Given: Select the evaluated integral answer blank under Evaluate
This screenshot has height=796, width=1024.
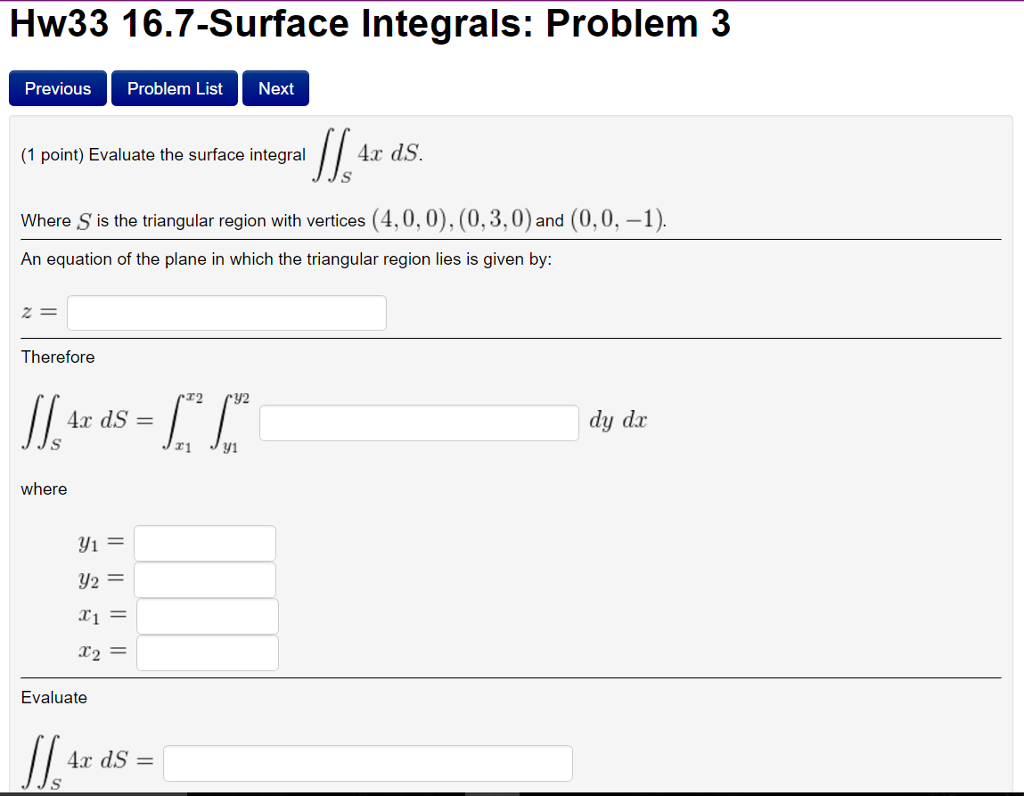Looking at the screenshot, I should pos(368,762).
